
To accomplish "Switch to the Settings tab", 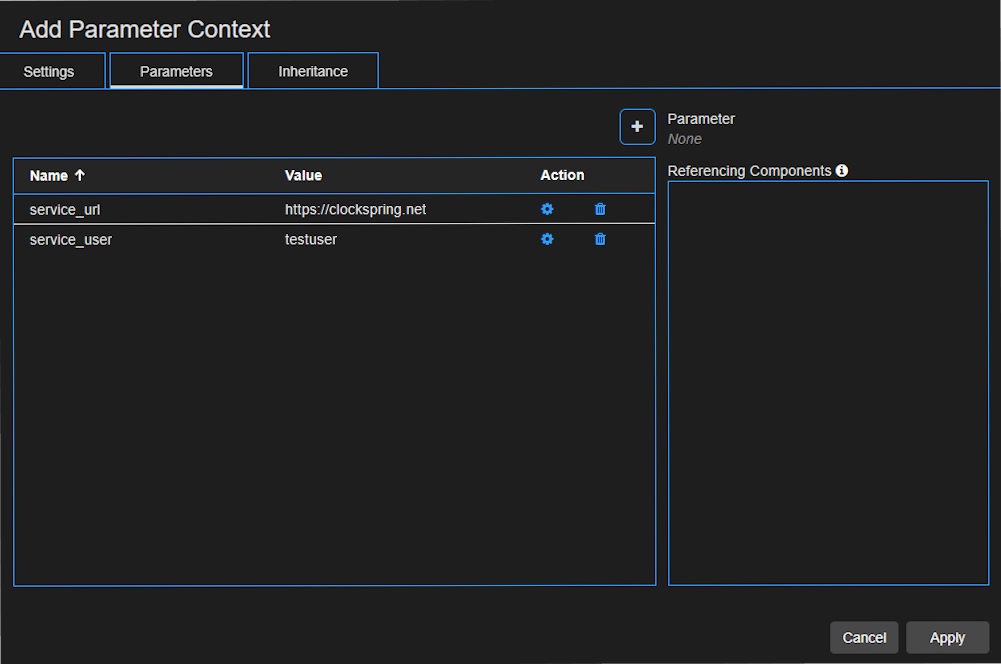I will point(48,71).
